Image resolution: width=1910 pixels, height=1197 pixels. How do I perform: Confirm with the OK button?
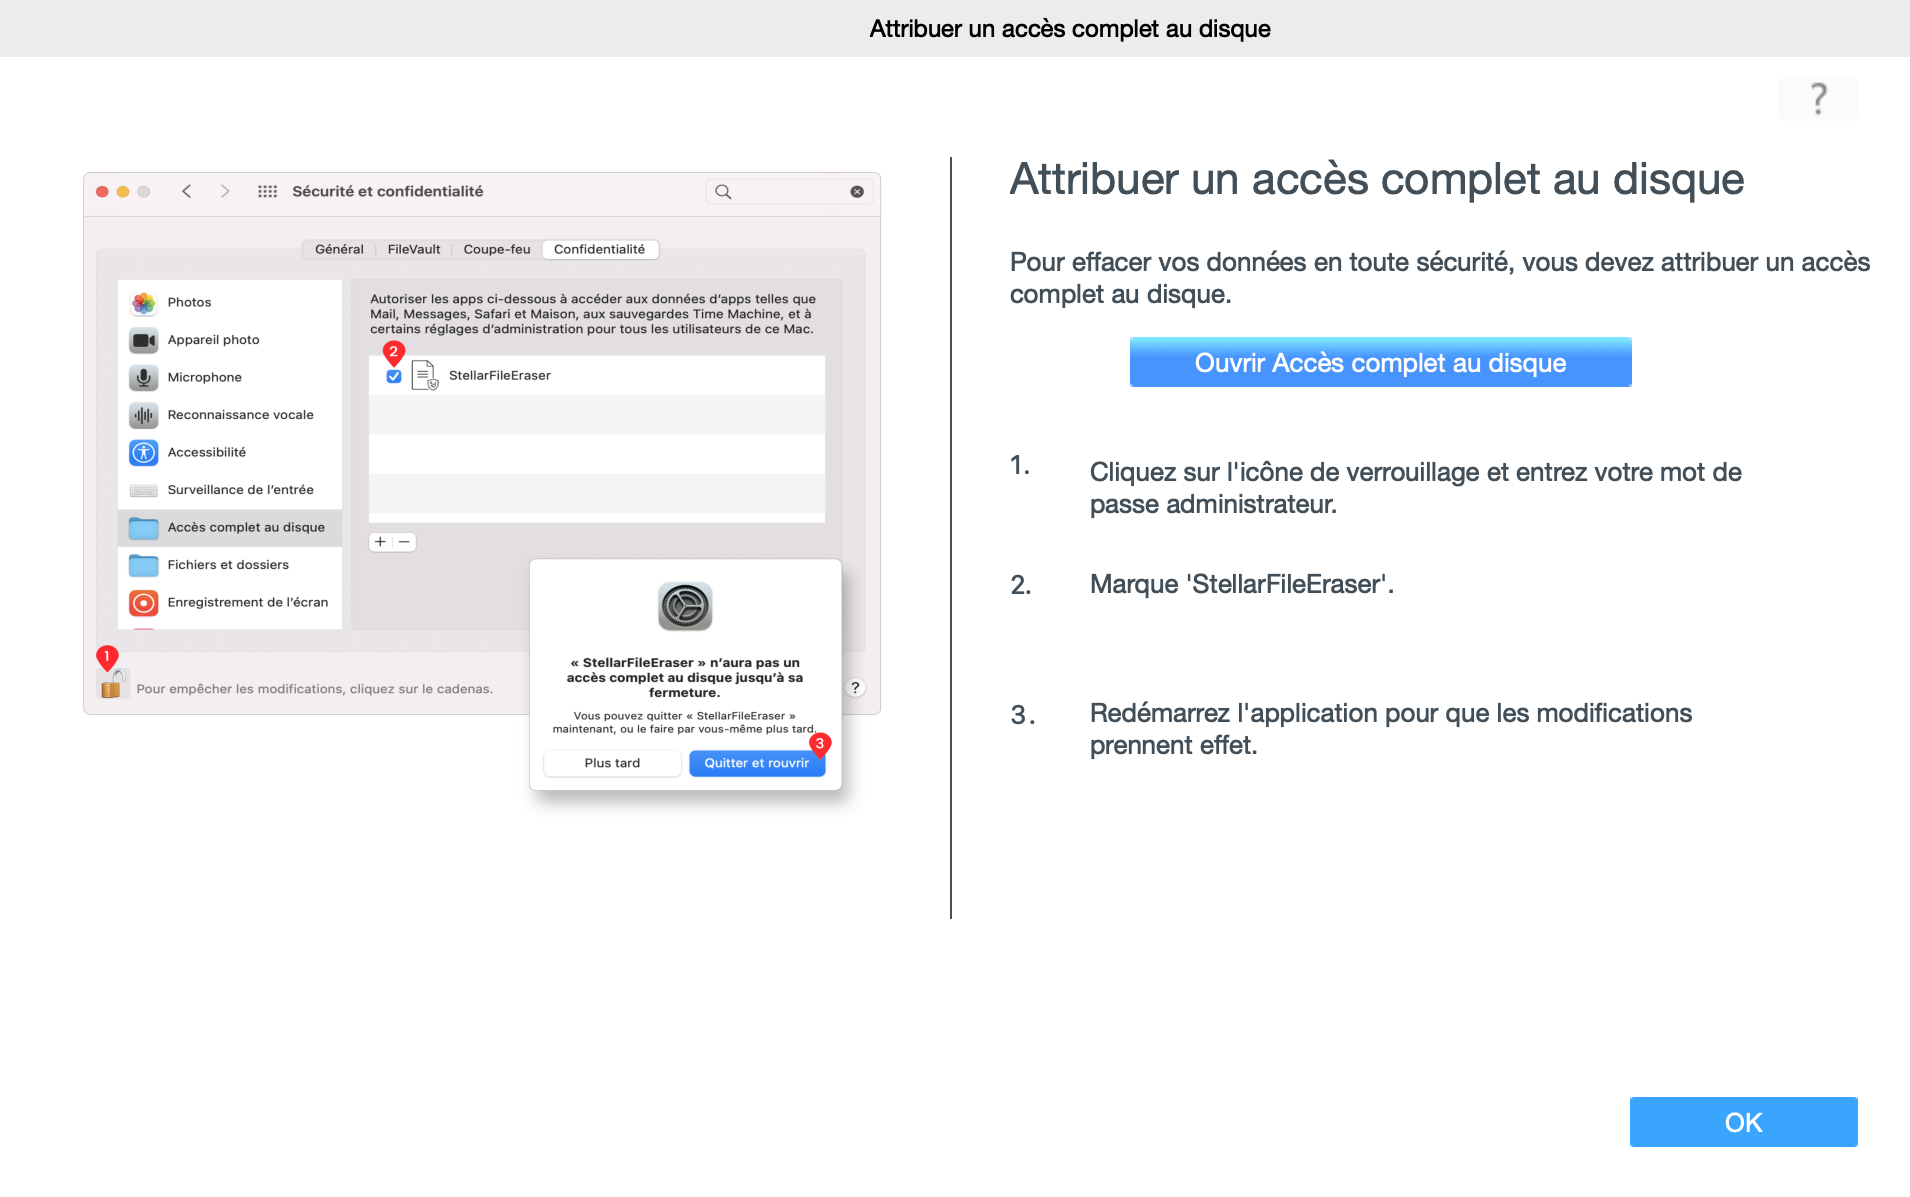tap(1743, 1122)
